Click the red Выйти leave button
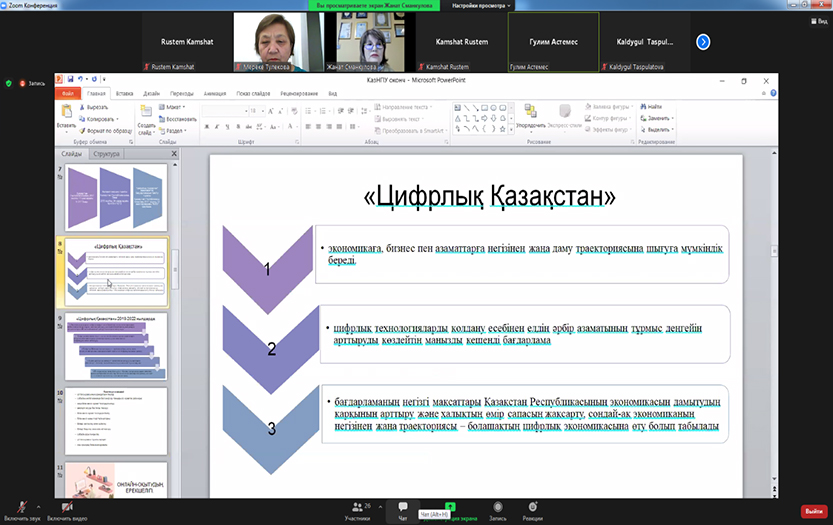 813,511
